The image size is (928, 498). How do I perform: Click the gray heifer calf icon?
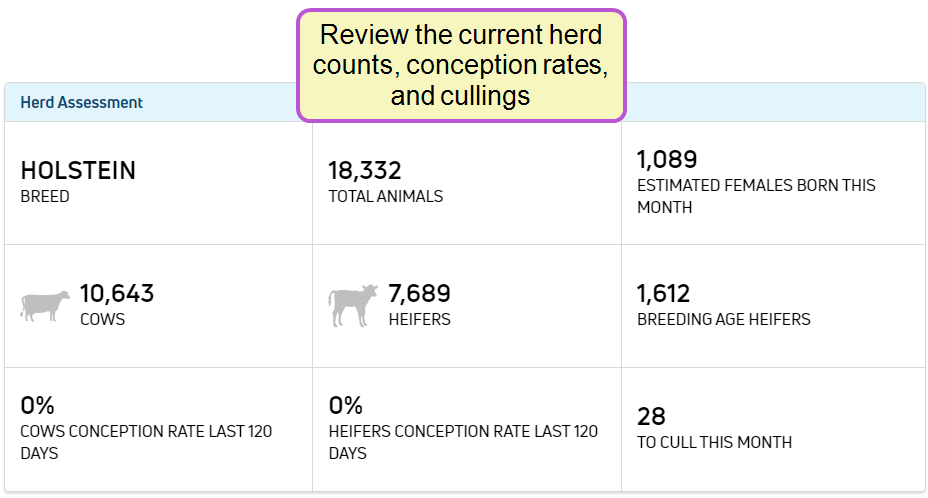[353, 305]
